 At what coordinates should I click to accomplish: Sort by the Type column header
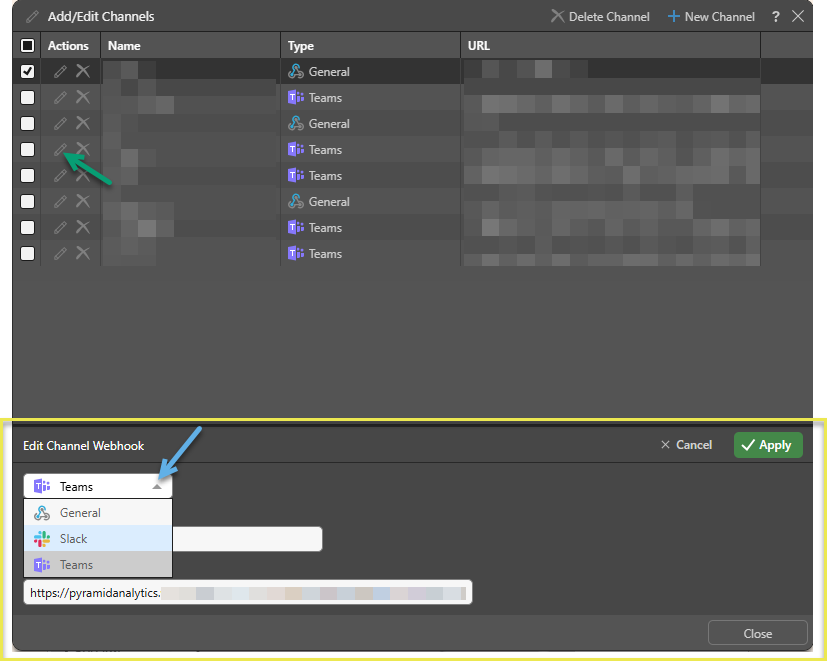tap(301, 46)
